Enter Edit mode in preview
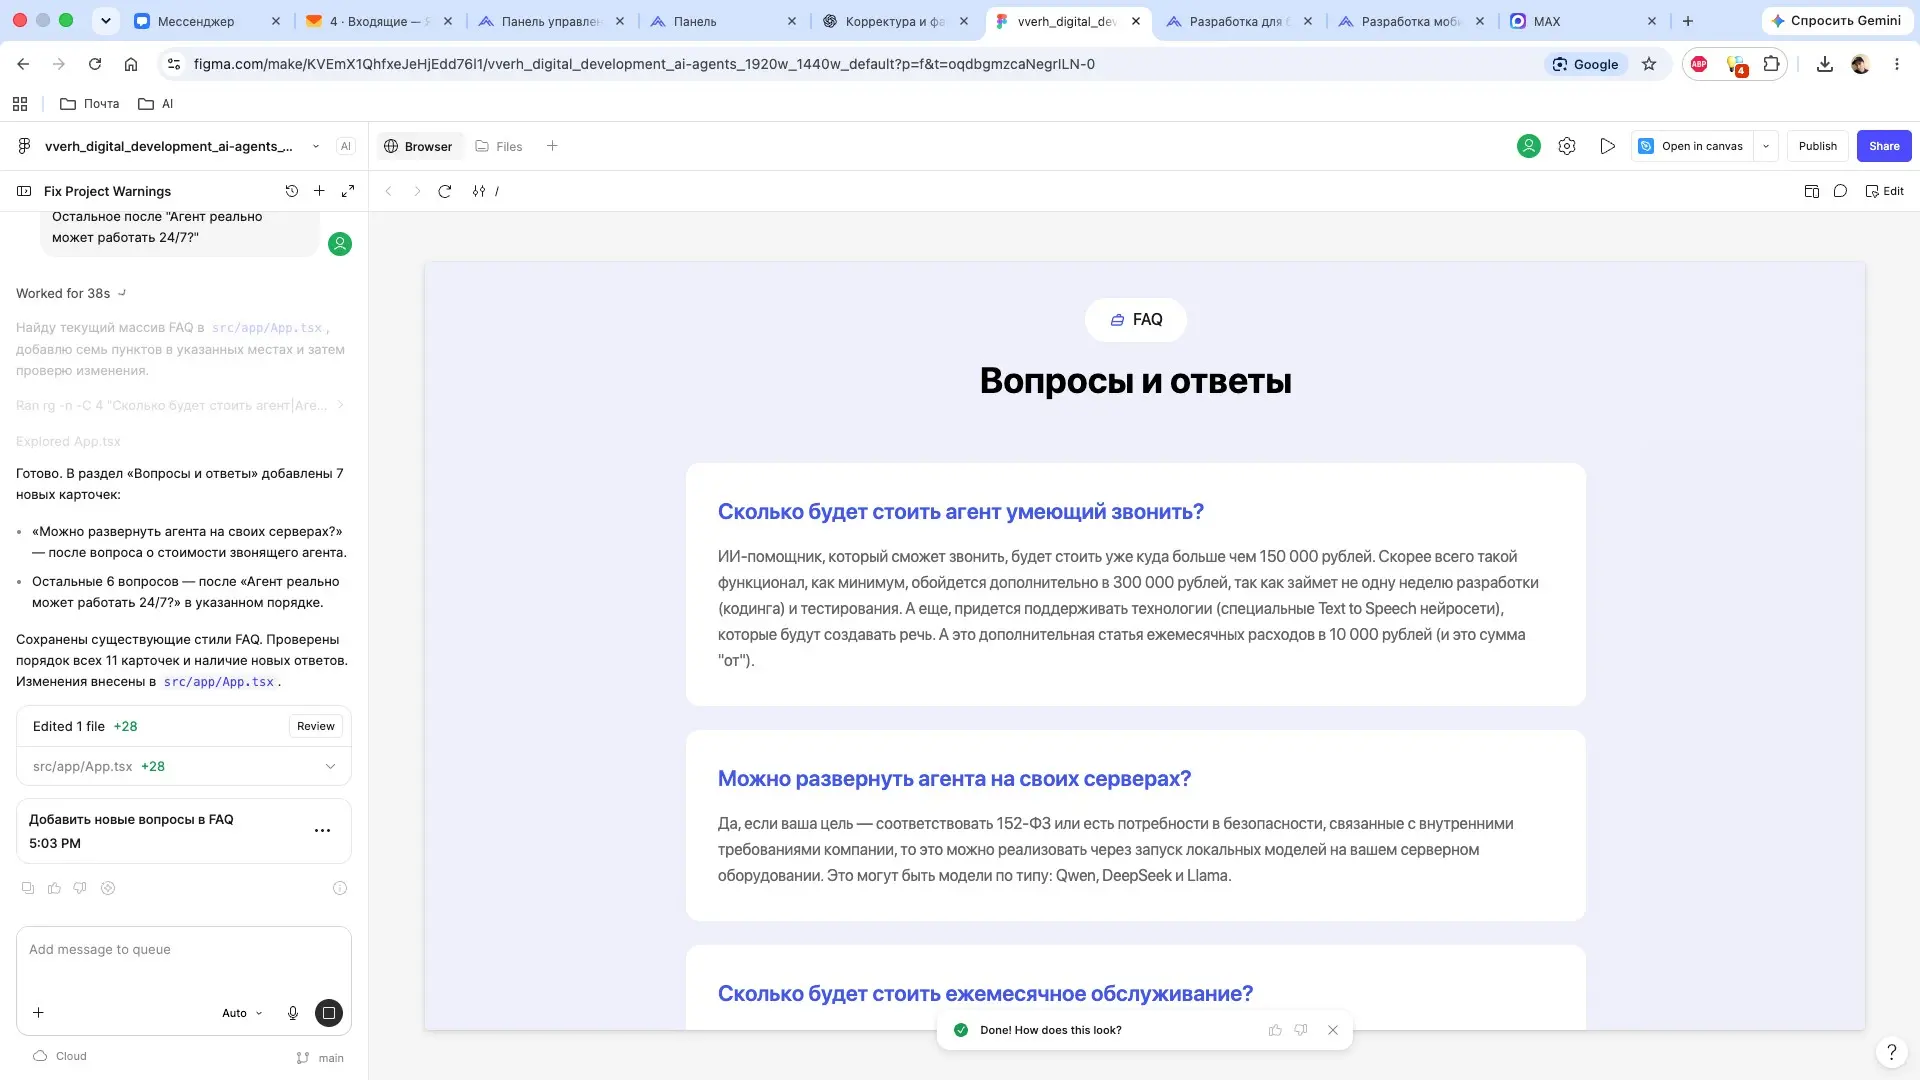The height and width of the screenshot is (1080, 1920). tap(1885, 191)
